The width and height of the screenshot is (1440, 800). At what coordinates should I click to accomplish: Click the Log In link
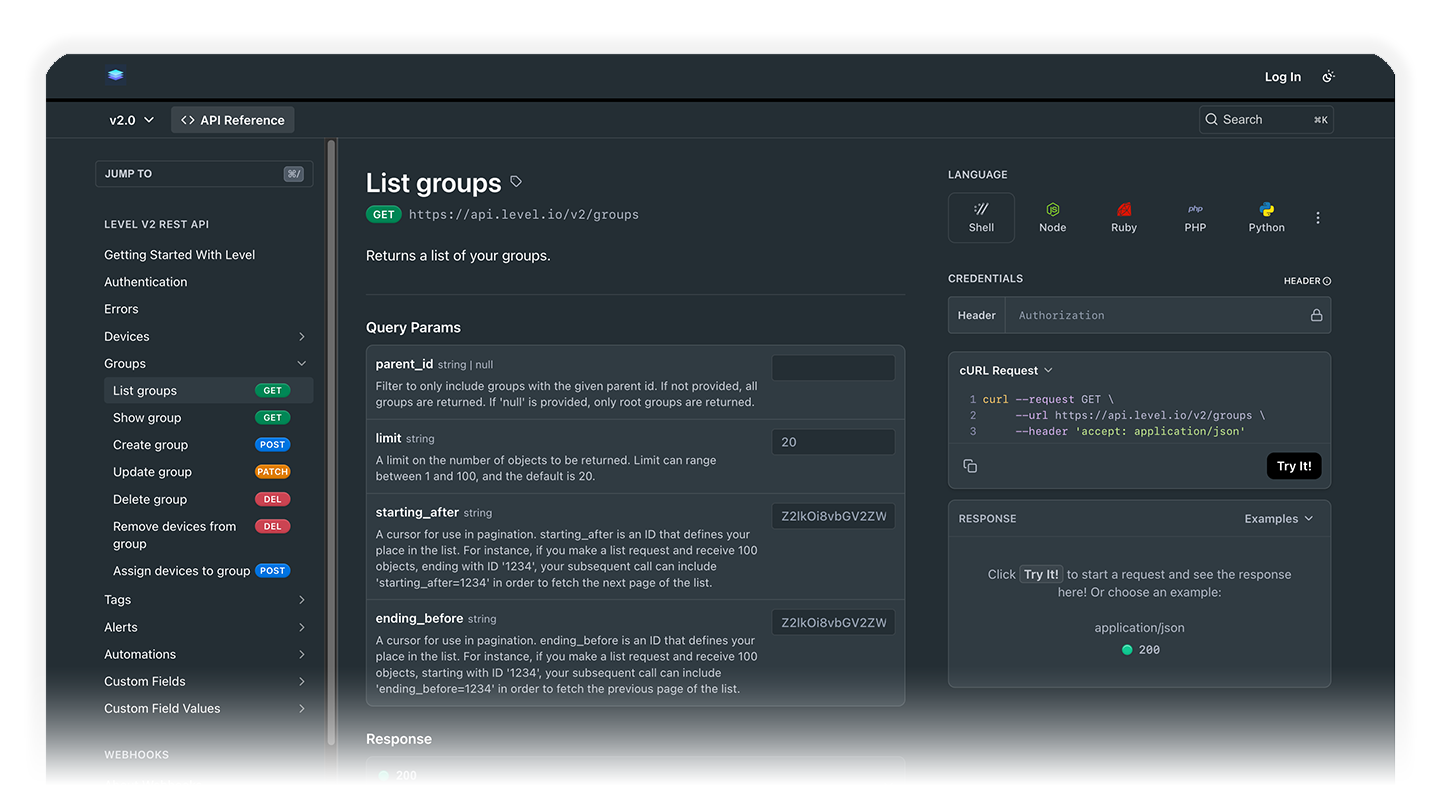point(1282,77)
